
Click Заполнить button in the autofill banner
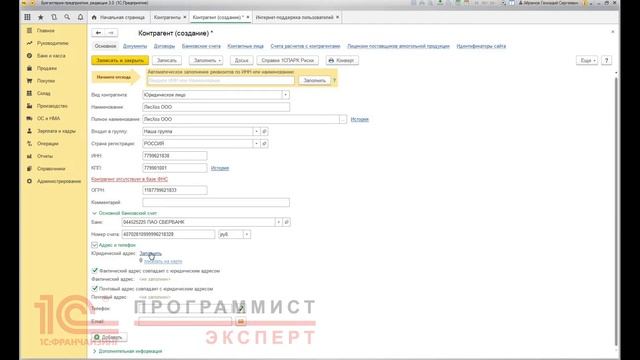[314, 80]
